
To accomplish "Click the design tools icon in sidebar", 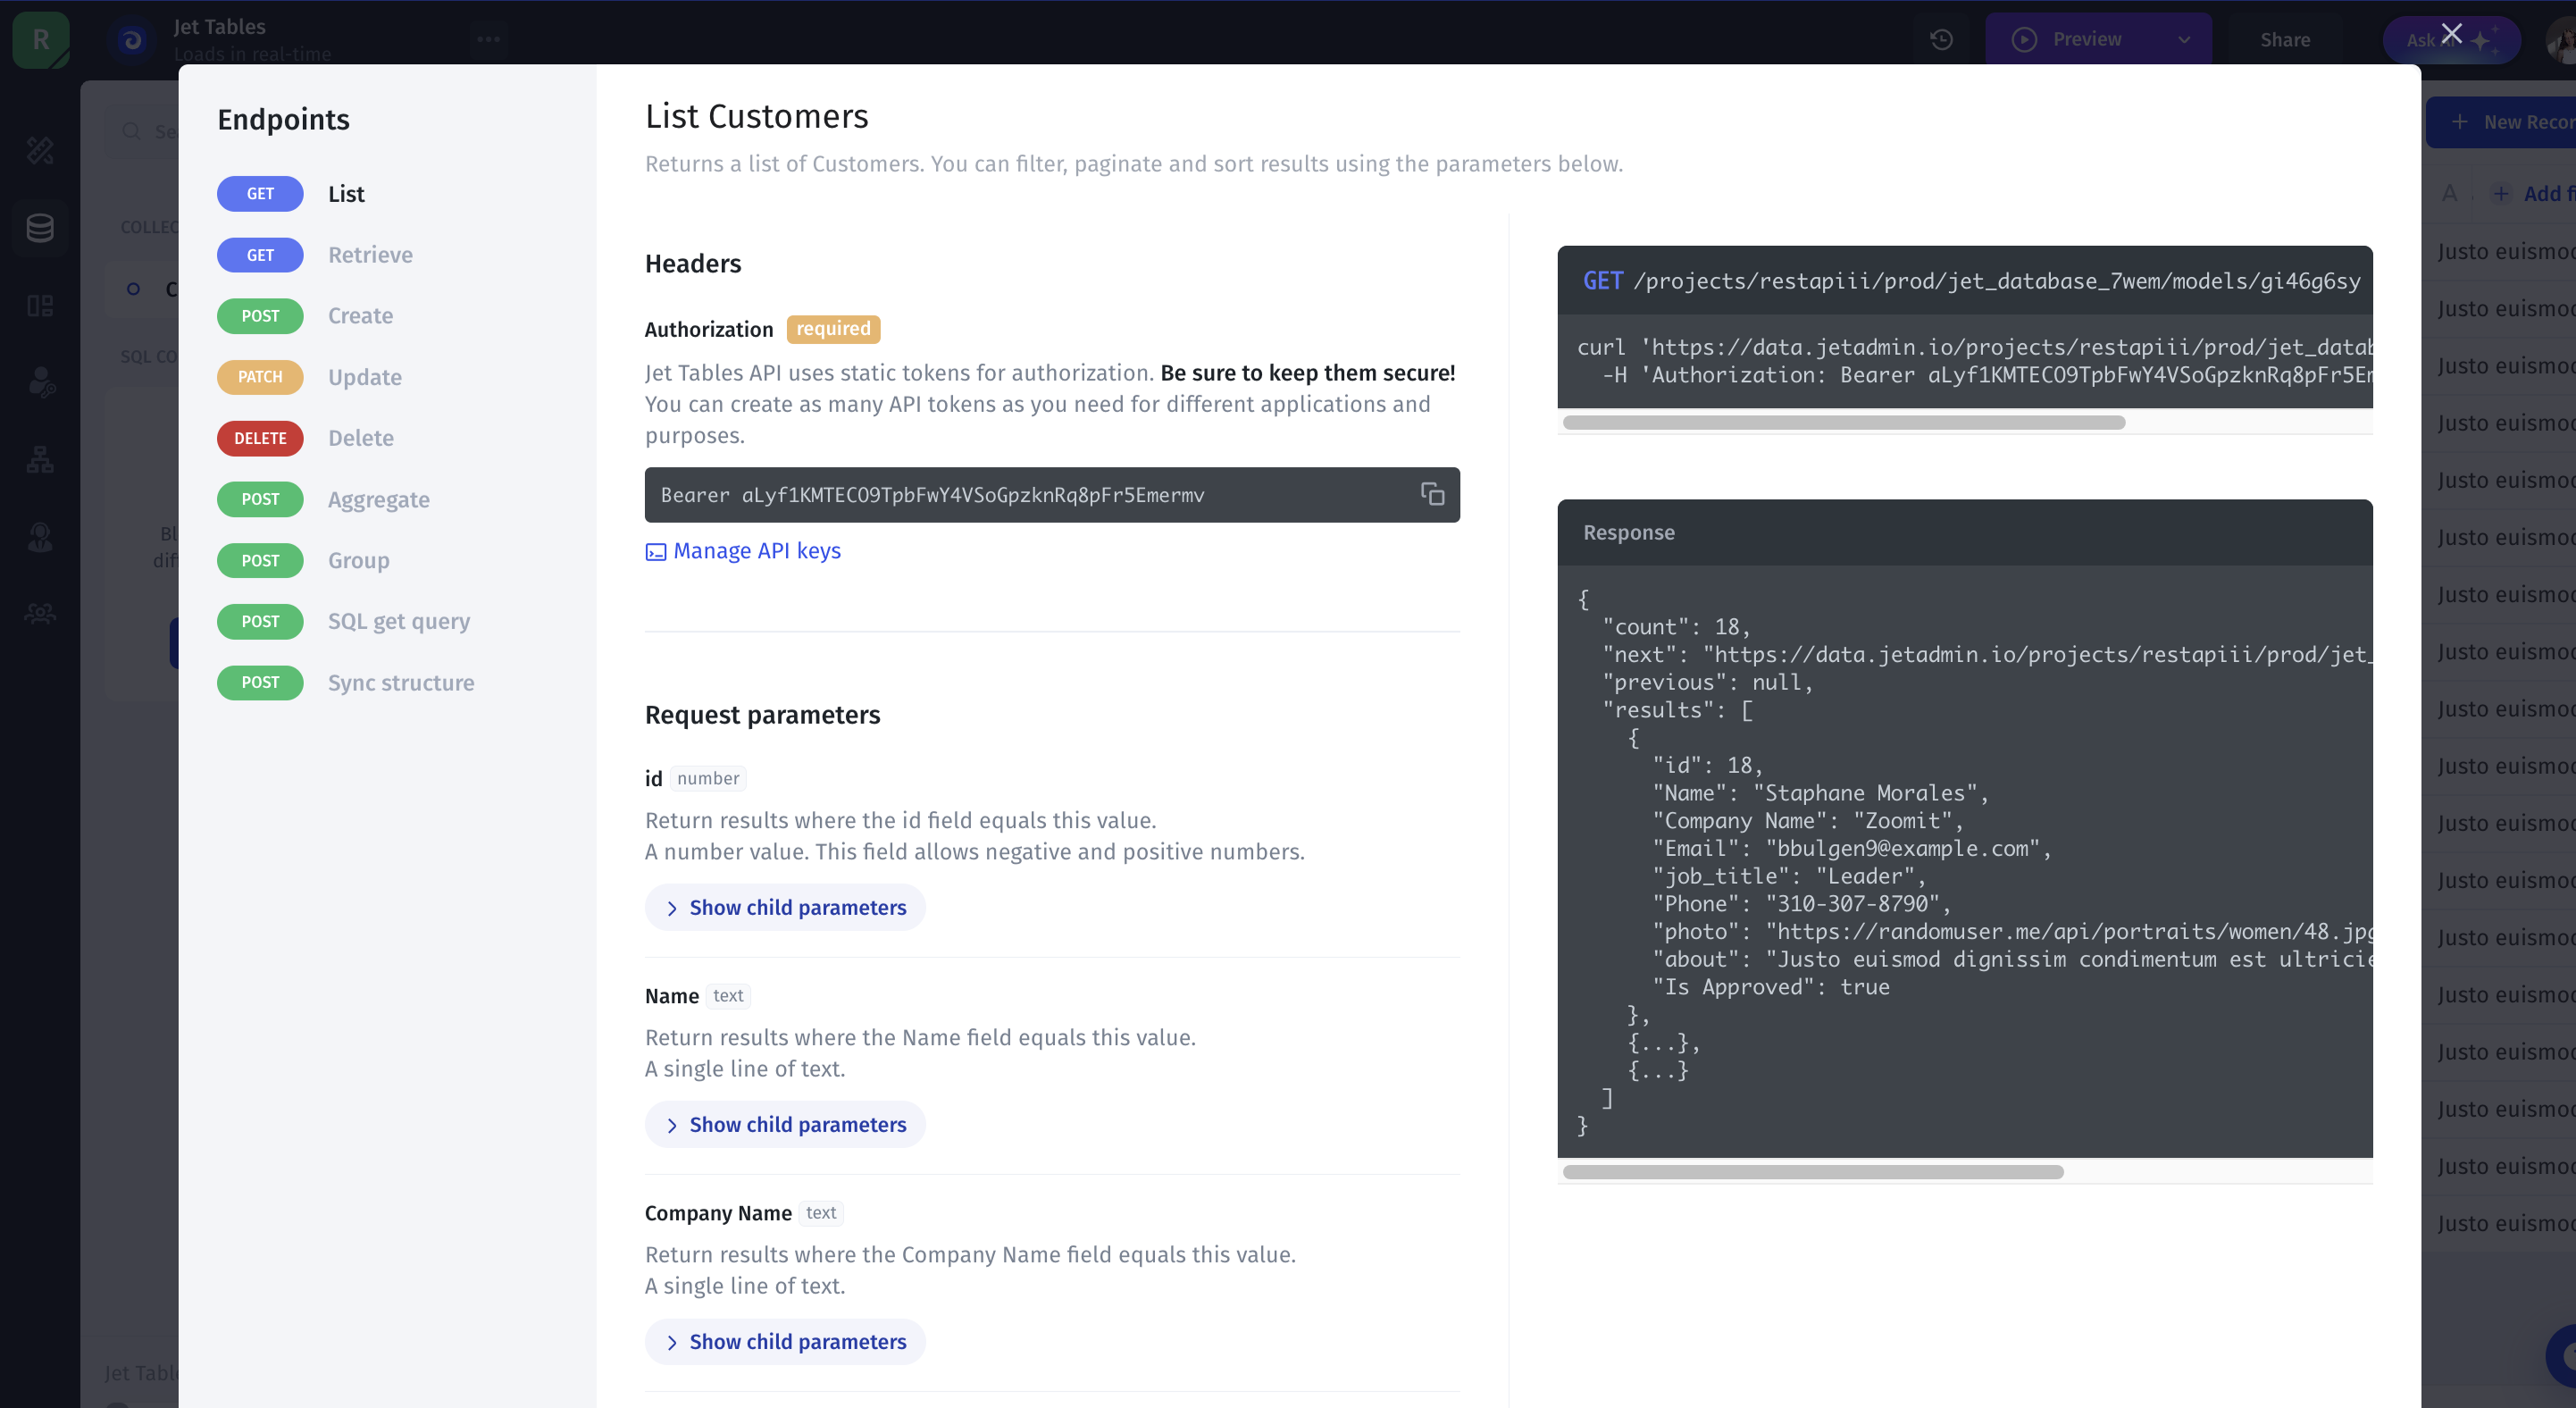I will pos(40,151).
